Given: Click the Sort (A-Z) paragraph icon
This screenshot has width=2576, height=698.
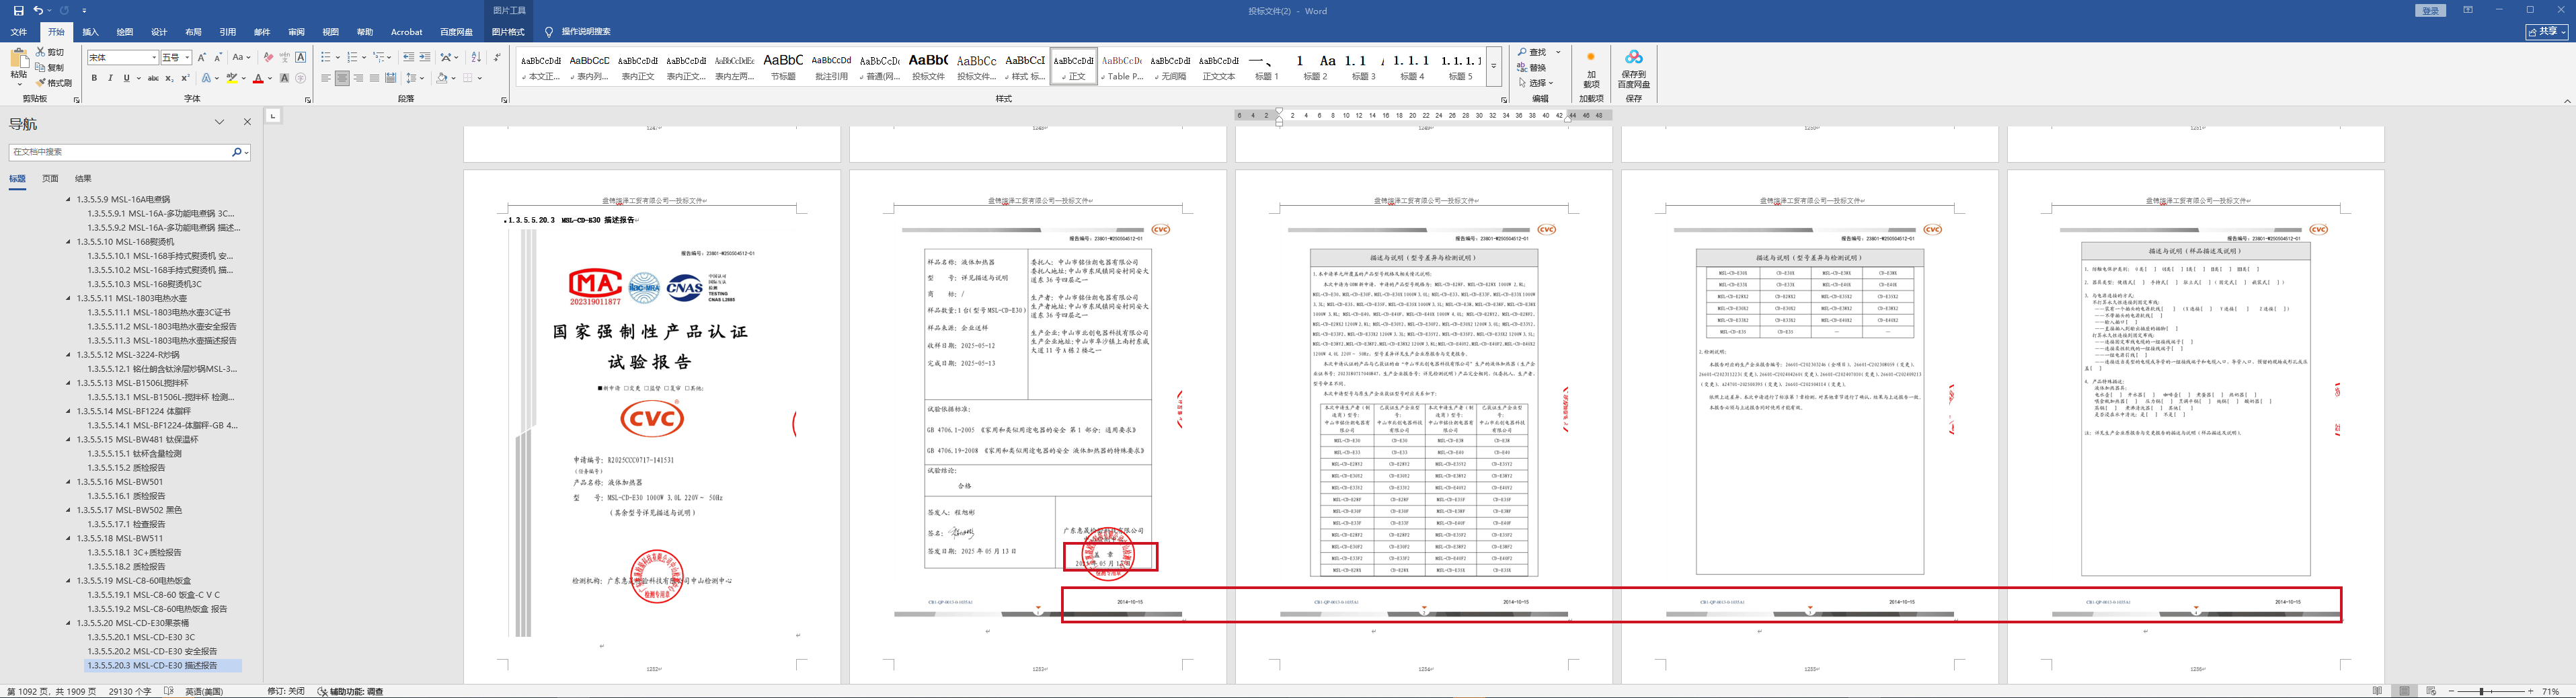Looking at the screenshot, I should tap(475, 57).
